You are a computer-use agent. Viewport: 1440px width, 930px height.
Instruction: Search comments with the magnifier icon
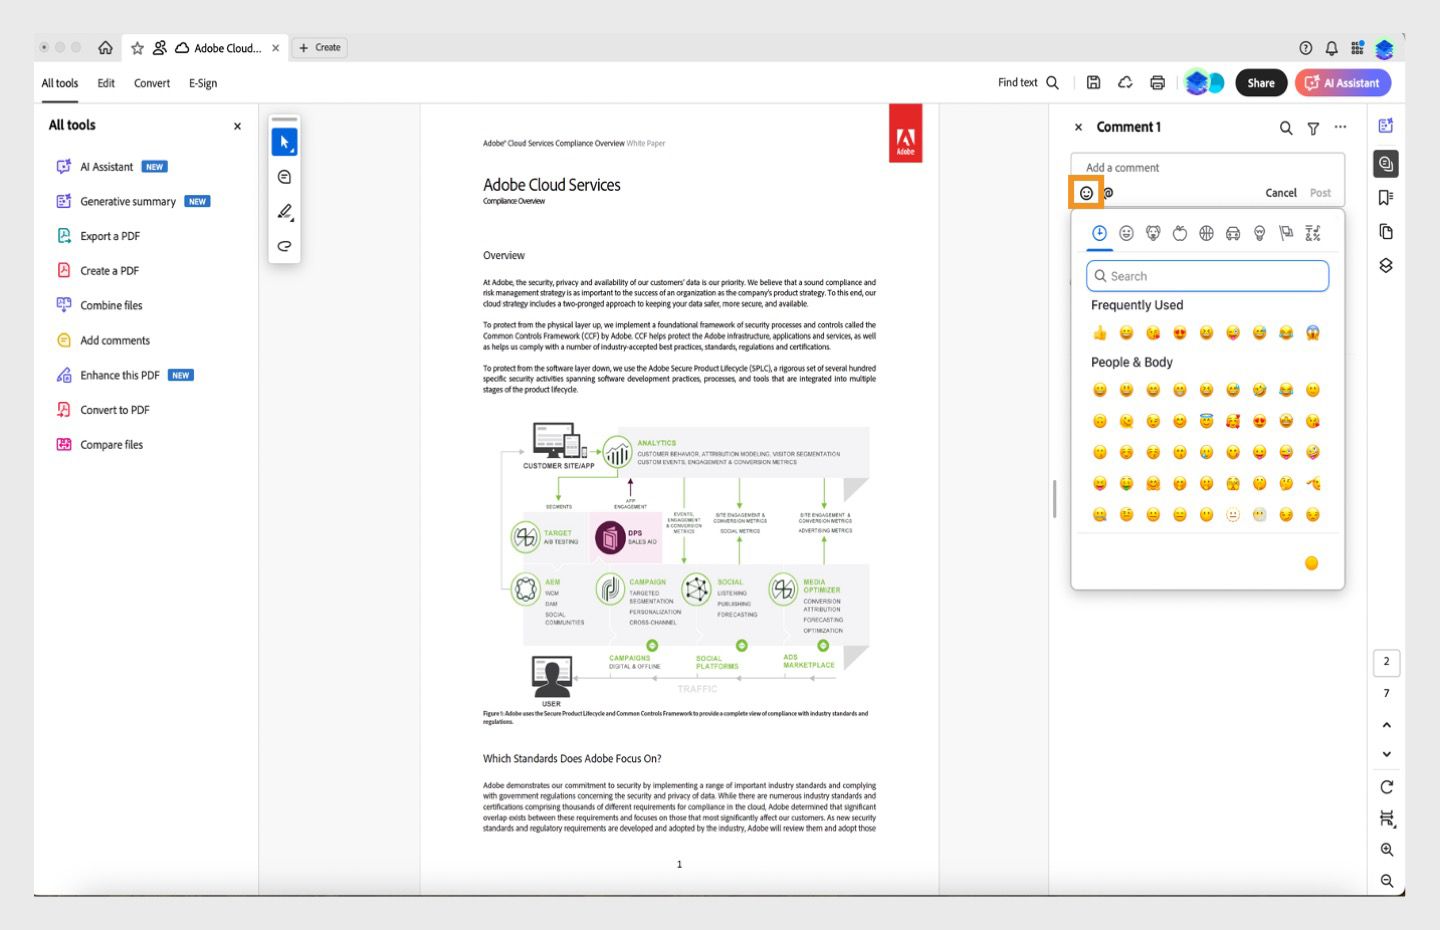coord(1286,127)
